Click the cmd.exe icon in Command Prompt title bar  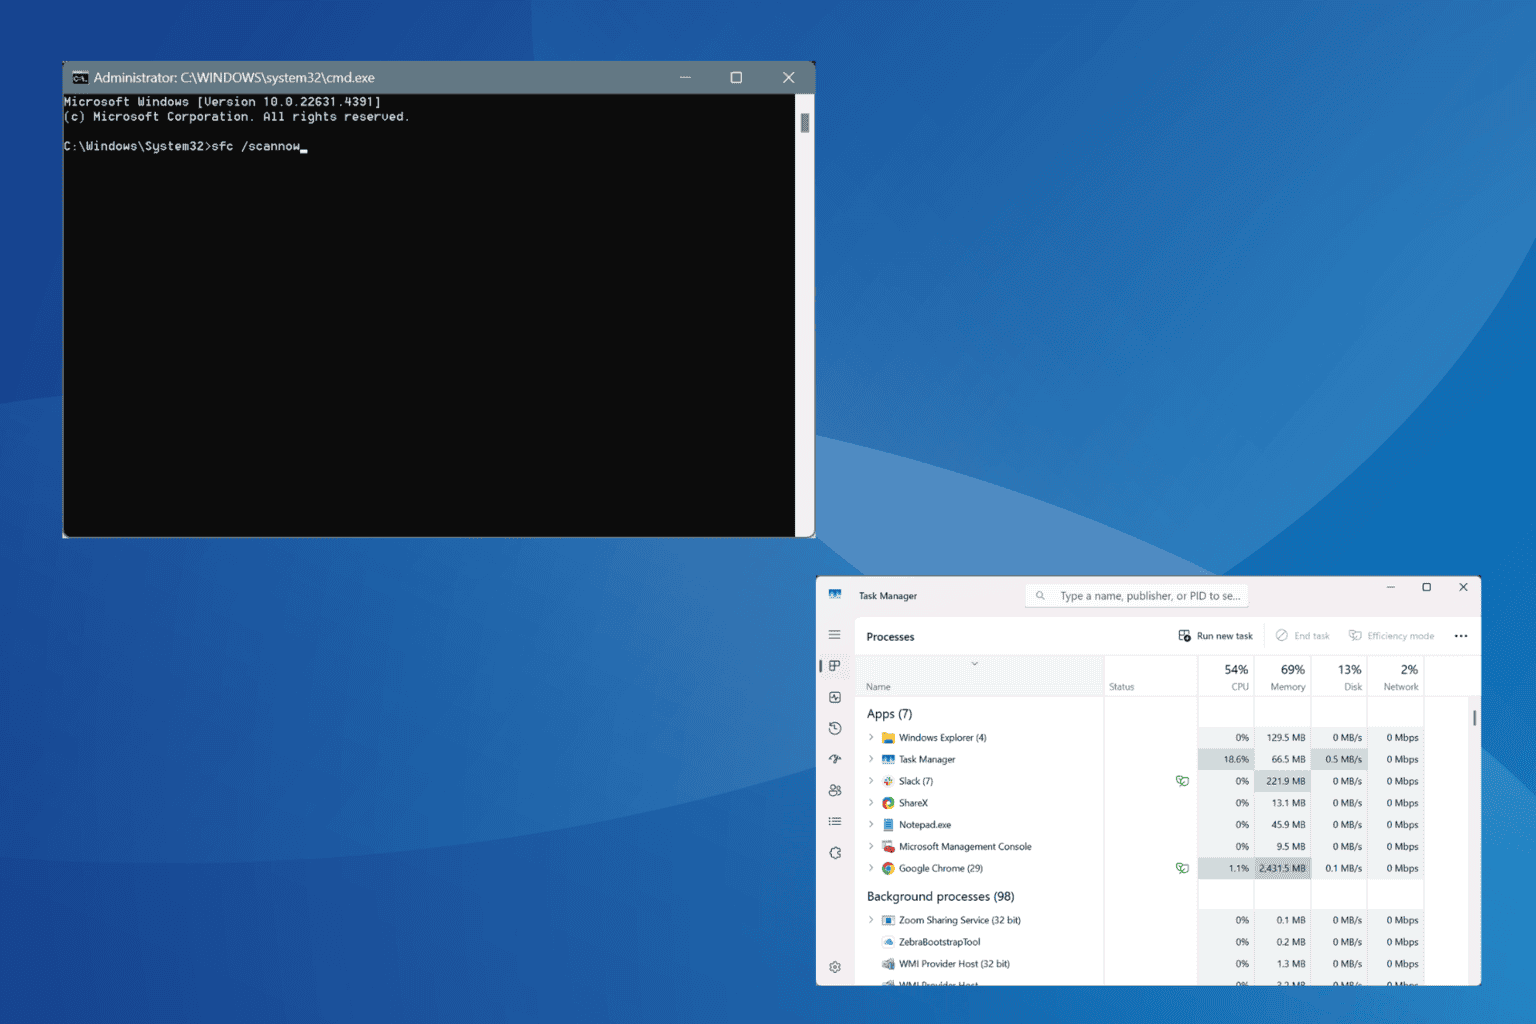pos(80,77)
